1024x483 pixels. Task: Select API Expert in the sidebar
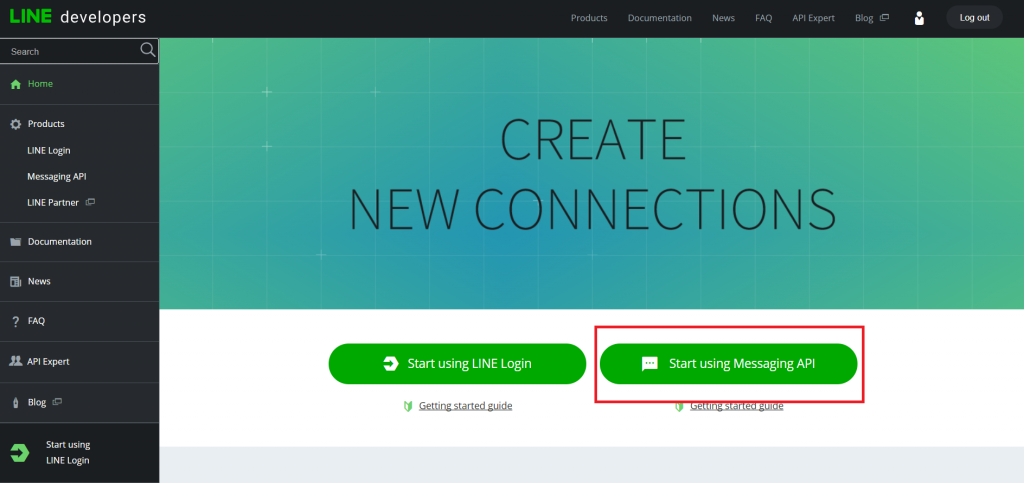(x=48, y=362)
